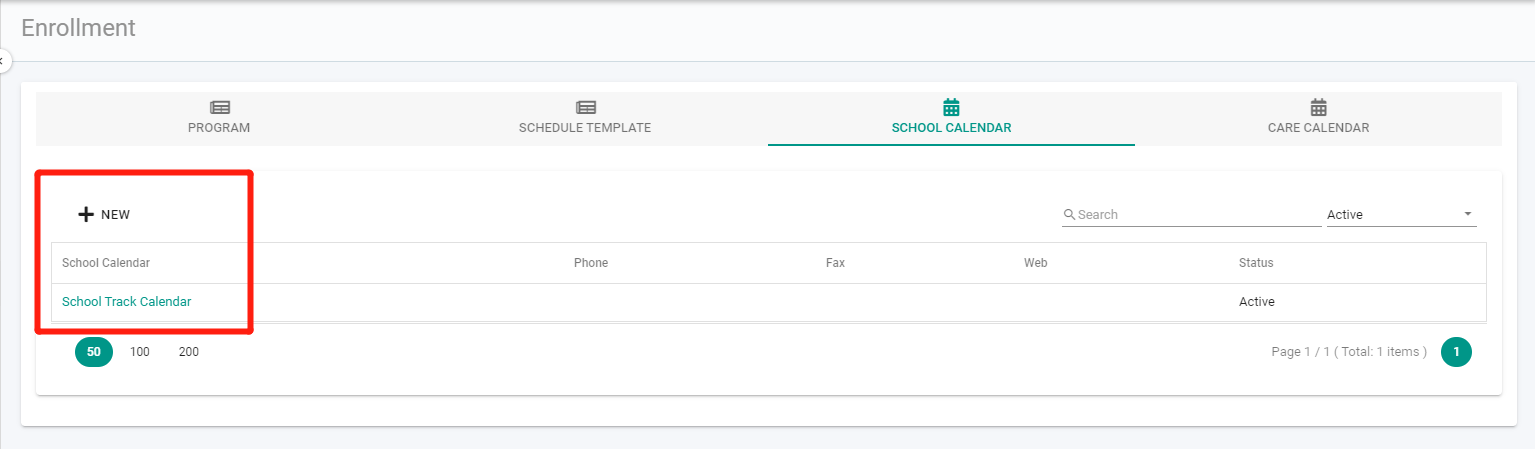
Task: Show 50 items per page
Action: [x=94, y=352]
